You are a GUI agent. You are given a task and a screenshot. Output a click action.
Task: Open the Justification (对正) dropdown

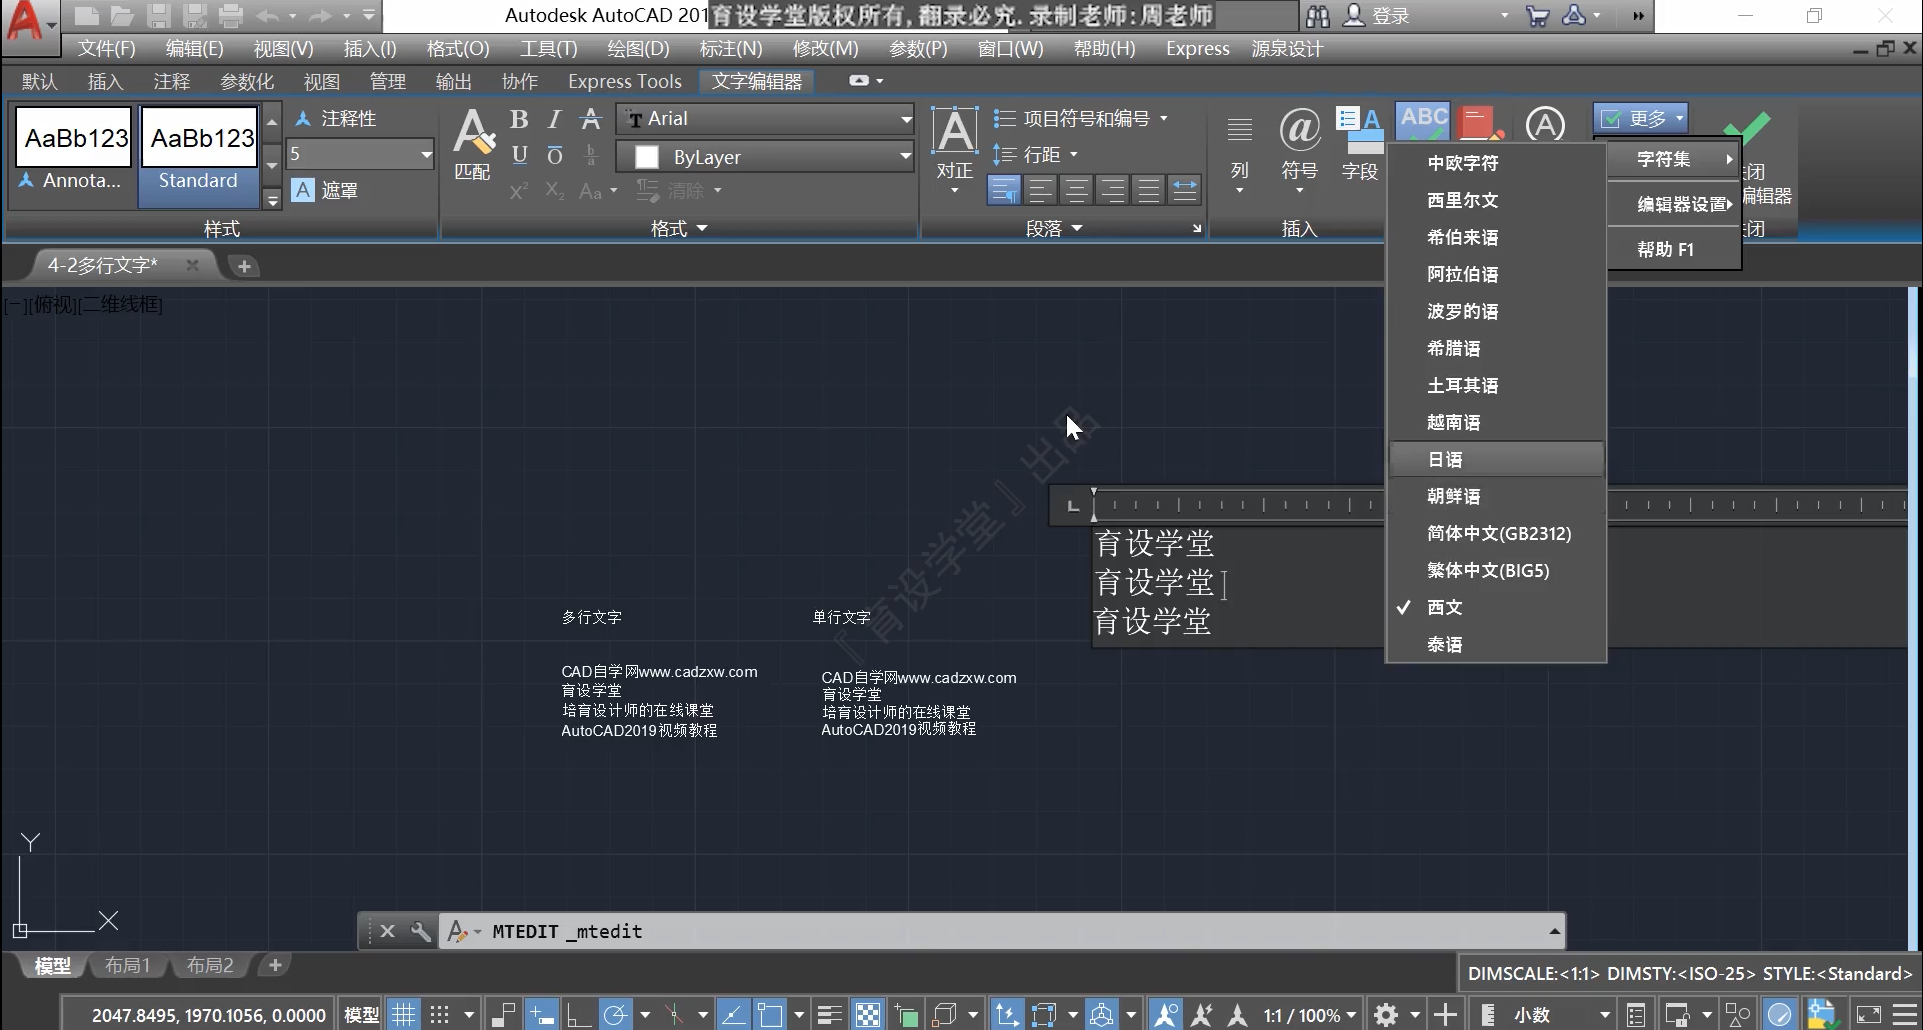955,150
